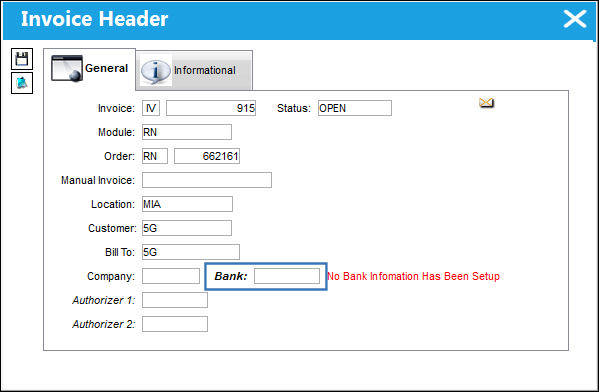599x392 pixels.
Task: Click the 'Invoice:' label
Action: pos(116,108)
